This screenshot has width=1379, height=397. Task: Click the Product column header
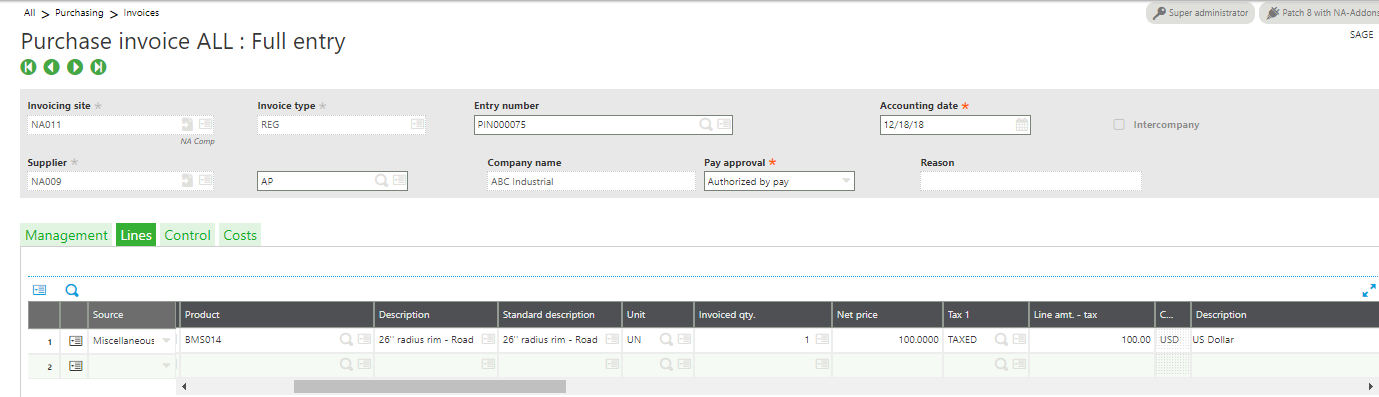(x=276, y=314)
